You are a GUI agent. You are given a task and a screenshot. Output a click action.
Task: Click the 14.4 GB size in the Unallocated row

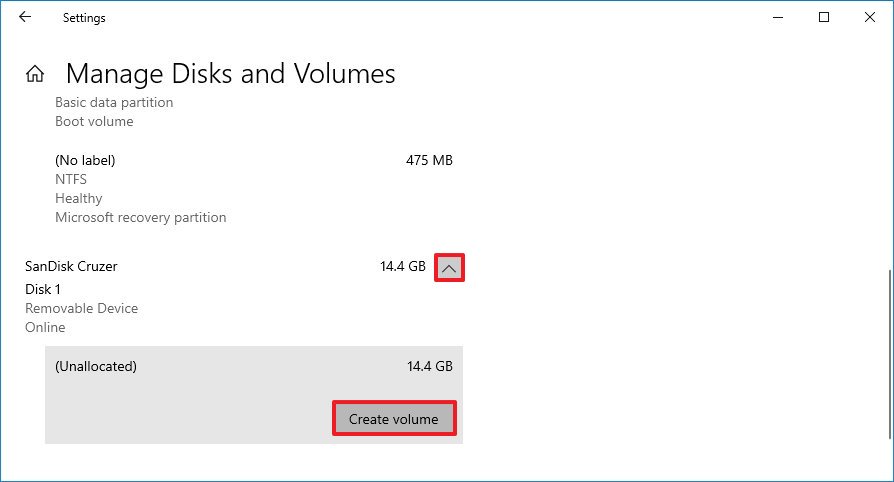click(x=429, y=367)
